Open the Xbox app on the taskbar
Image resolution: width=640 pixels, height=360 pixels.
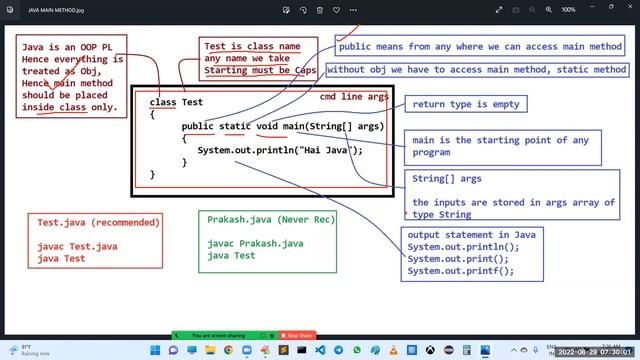[x=430, y=350]
